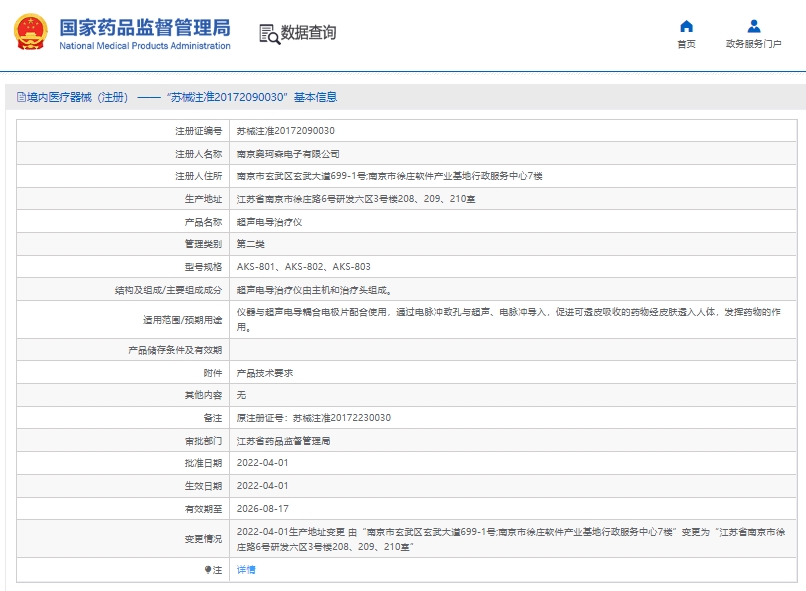Select product name 超声电导治疗仪
The image size is (806, 591).
269,222
